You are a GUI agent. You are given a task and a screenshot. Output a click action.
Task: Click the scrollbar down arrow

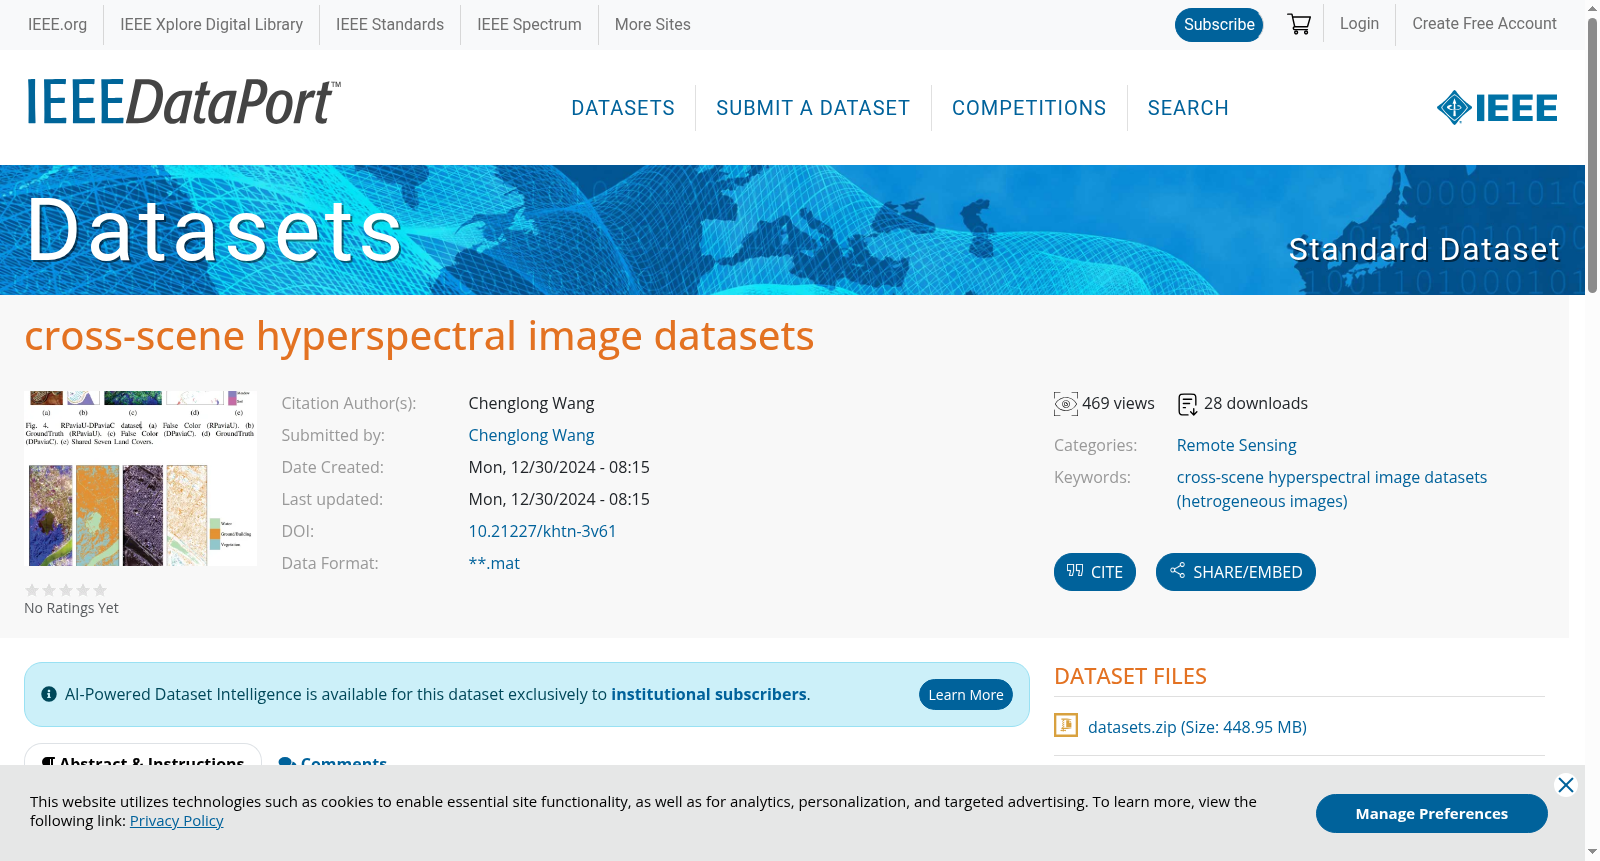coord(1592,852)
